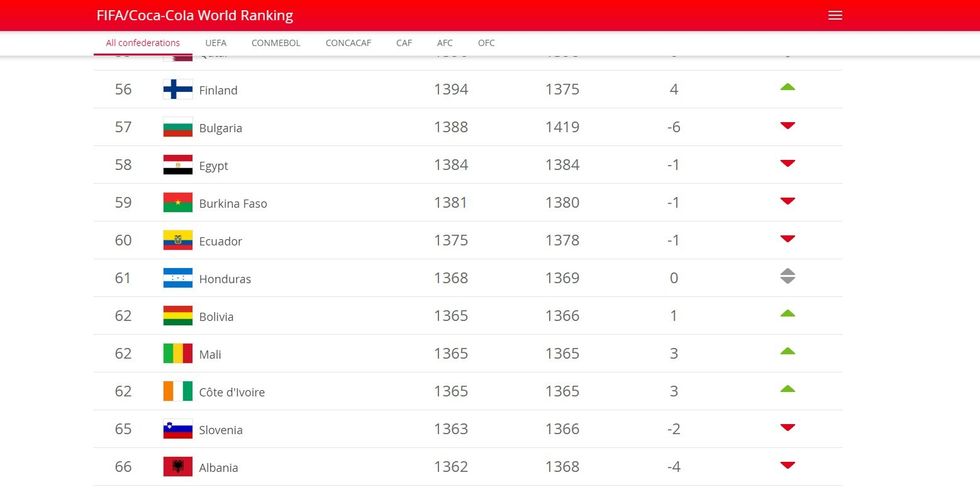Click the Bulgaria flag icon
The width and height of the screenshot is (980, 489).
[x=177, y=128]
